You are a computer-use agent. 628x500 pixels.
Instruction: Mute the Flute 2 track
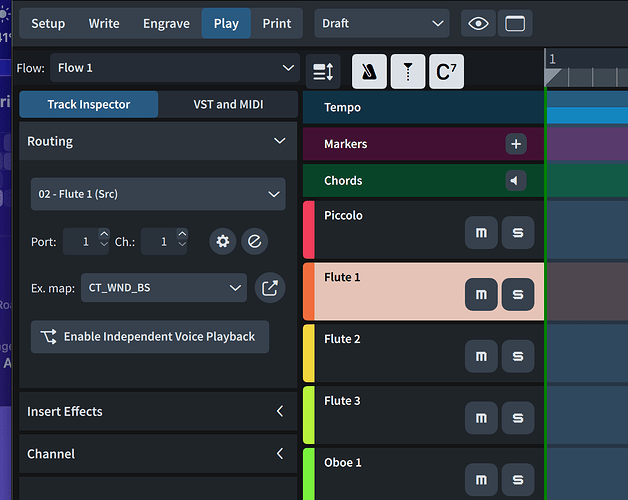coord(481,356)
